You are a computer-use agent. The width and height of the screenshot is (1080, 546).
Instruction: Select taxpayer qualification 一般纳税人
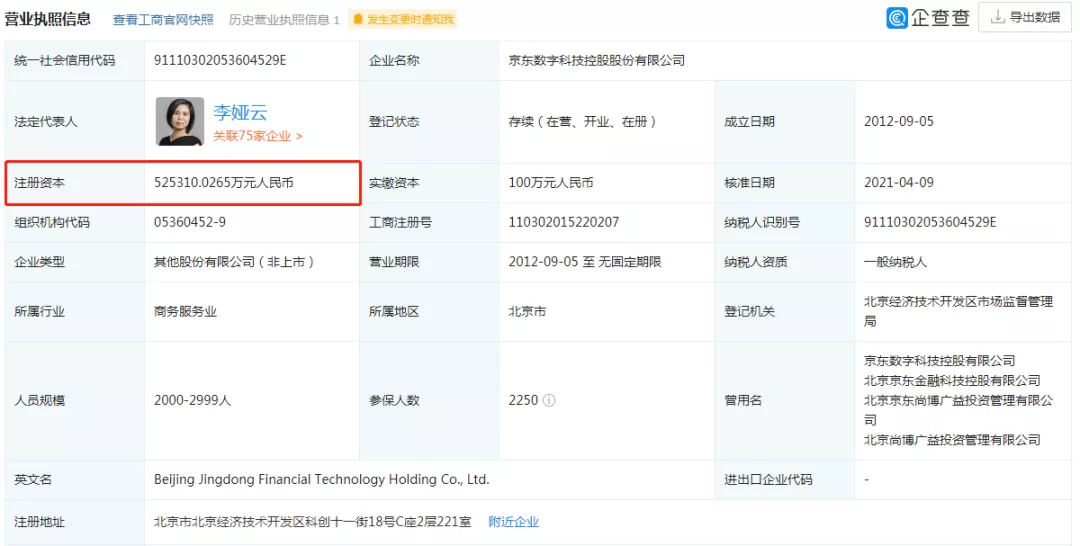coord(895,262)
